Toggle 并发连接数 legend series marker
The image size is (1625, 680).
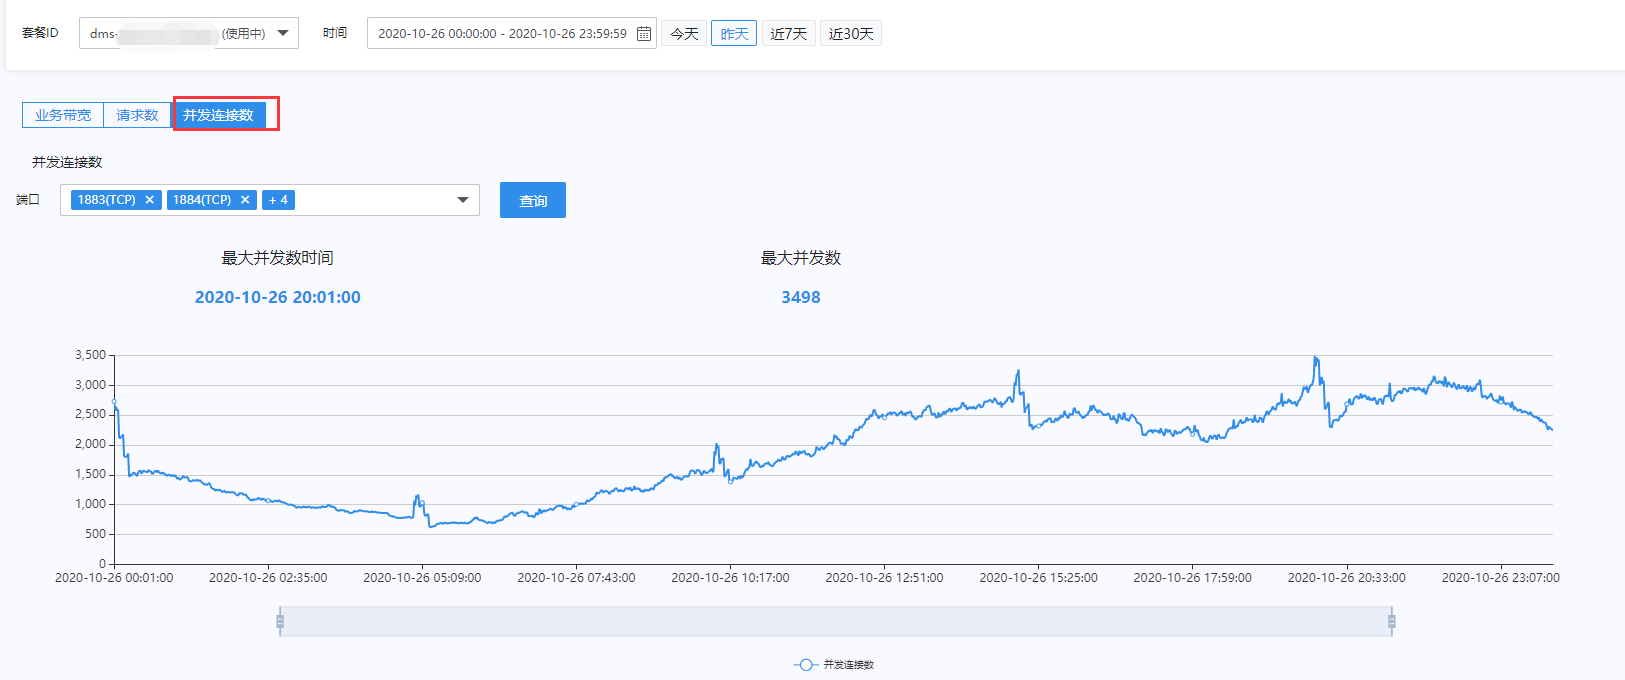[x=805, y=665]
